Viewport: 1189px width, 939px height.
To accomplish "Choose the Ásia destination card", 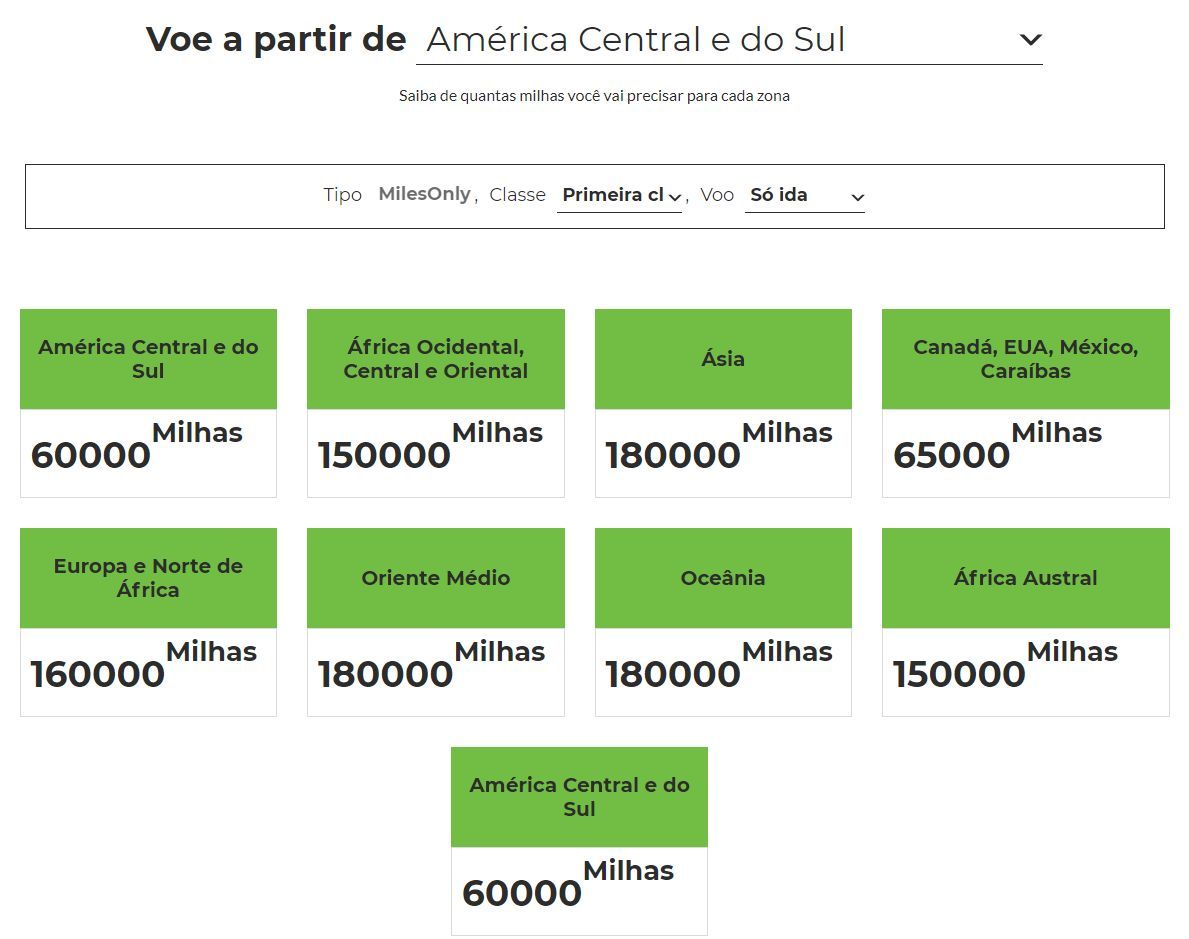I will click(723, 403).
